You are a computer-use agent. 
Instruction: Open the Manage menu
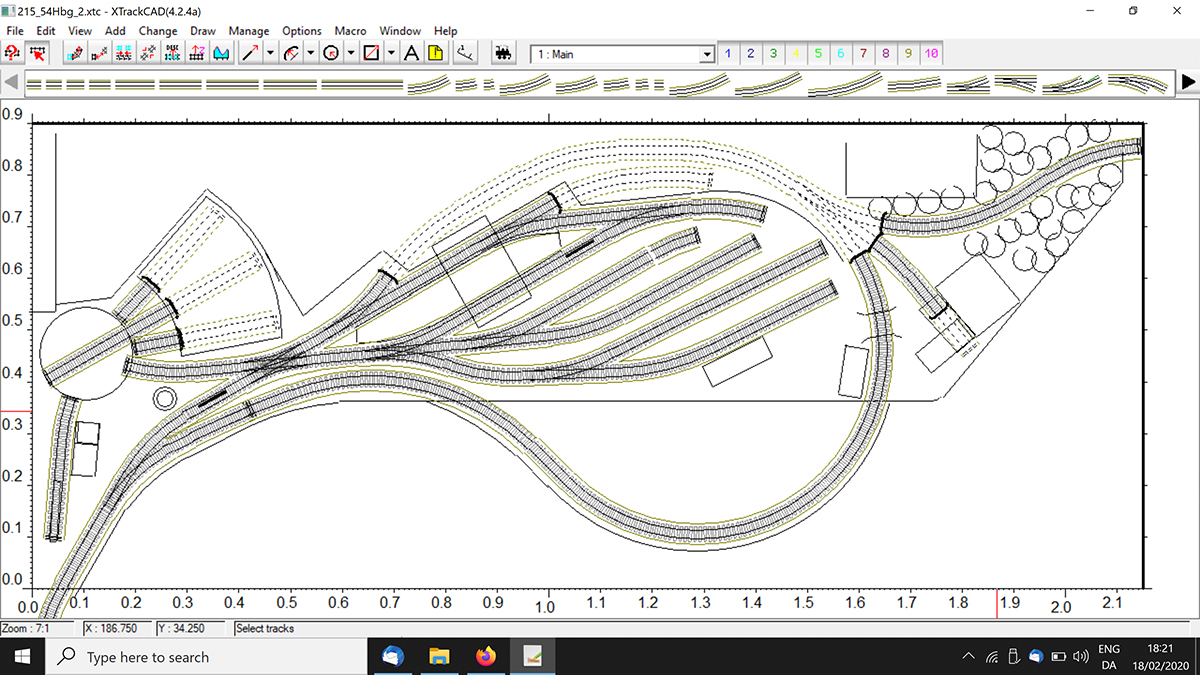[x=248, y=31]
